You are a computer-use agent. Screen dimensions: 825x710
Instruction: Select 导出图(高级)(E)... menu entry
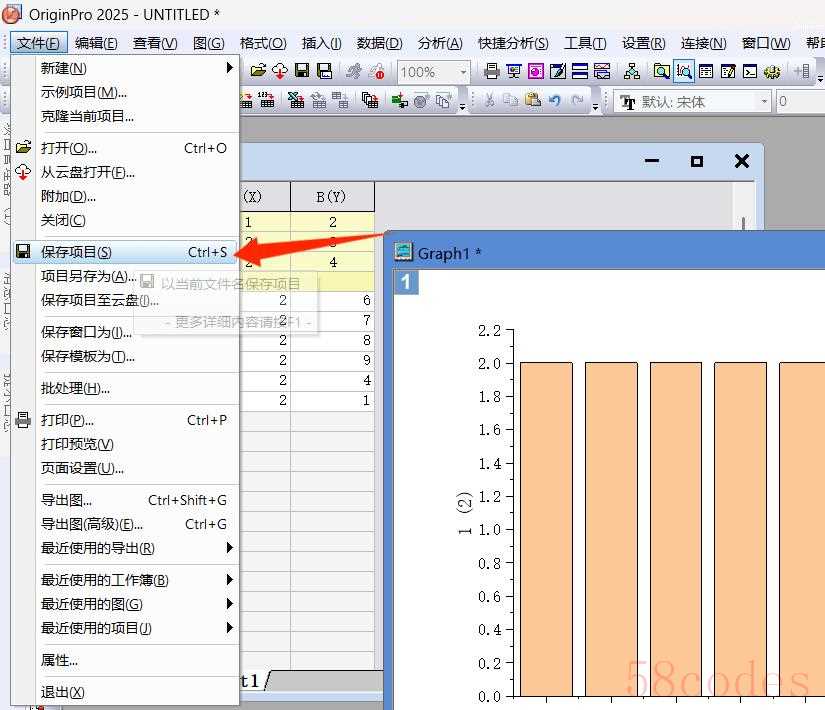[125, 524]
